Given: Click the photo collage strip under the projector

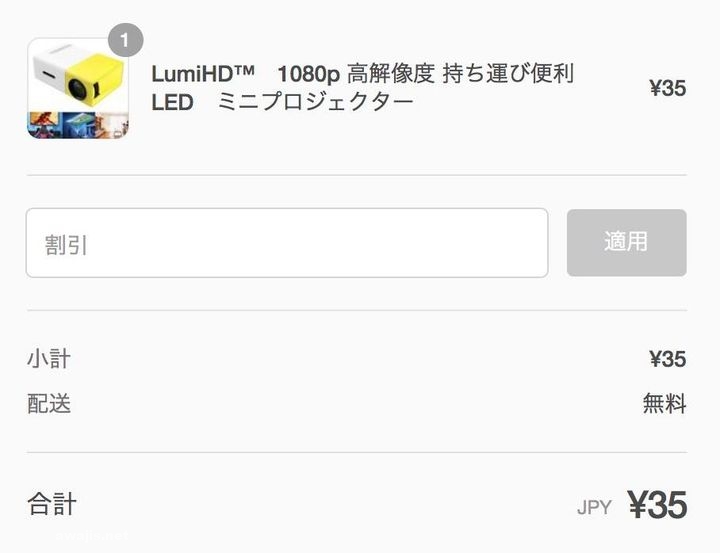Looking at the screenshot, I should click(x=77, y=125).
